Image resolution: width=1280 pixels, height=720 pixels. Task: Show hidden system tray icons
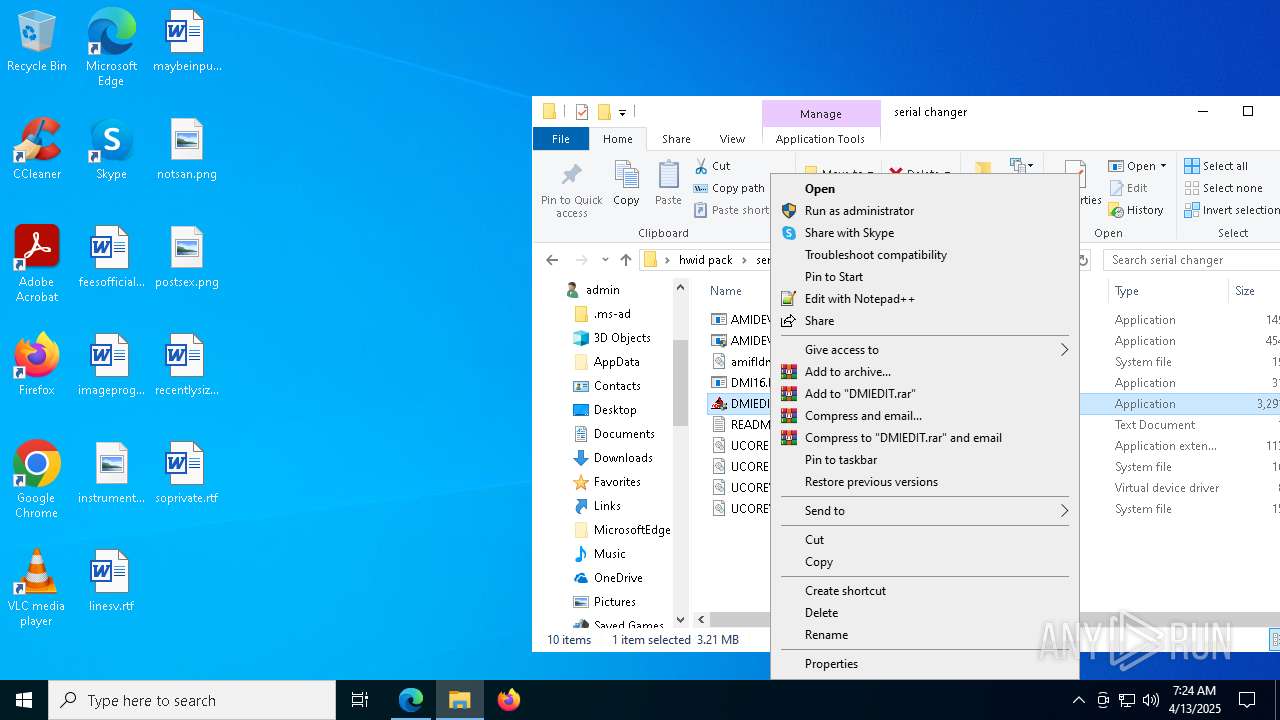(1078, 700)
